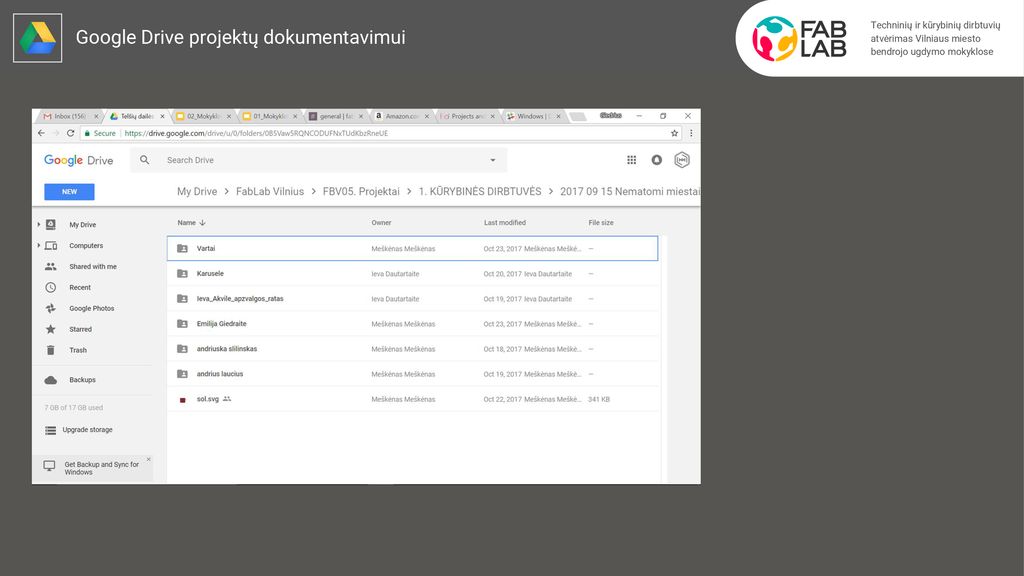
Task: Switch to the 02_Mokykla tab
Action: [203, 116]
